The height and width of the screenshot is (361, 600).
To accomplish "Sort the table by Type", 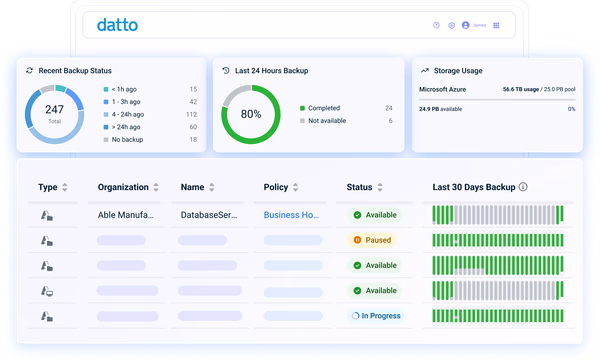I will pos(65,187).
